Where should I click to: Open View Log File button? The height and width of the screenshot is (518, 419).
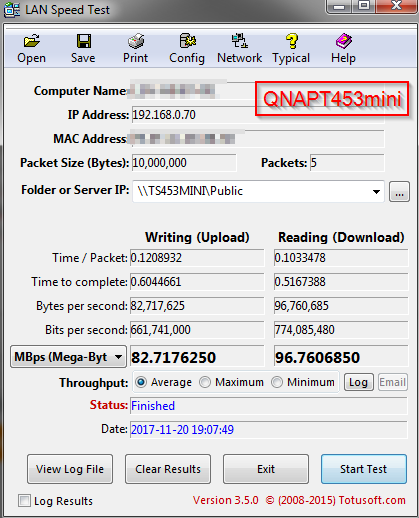(x=70, y=469)
